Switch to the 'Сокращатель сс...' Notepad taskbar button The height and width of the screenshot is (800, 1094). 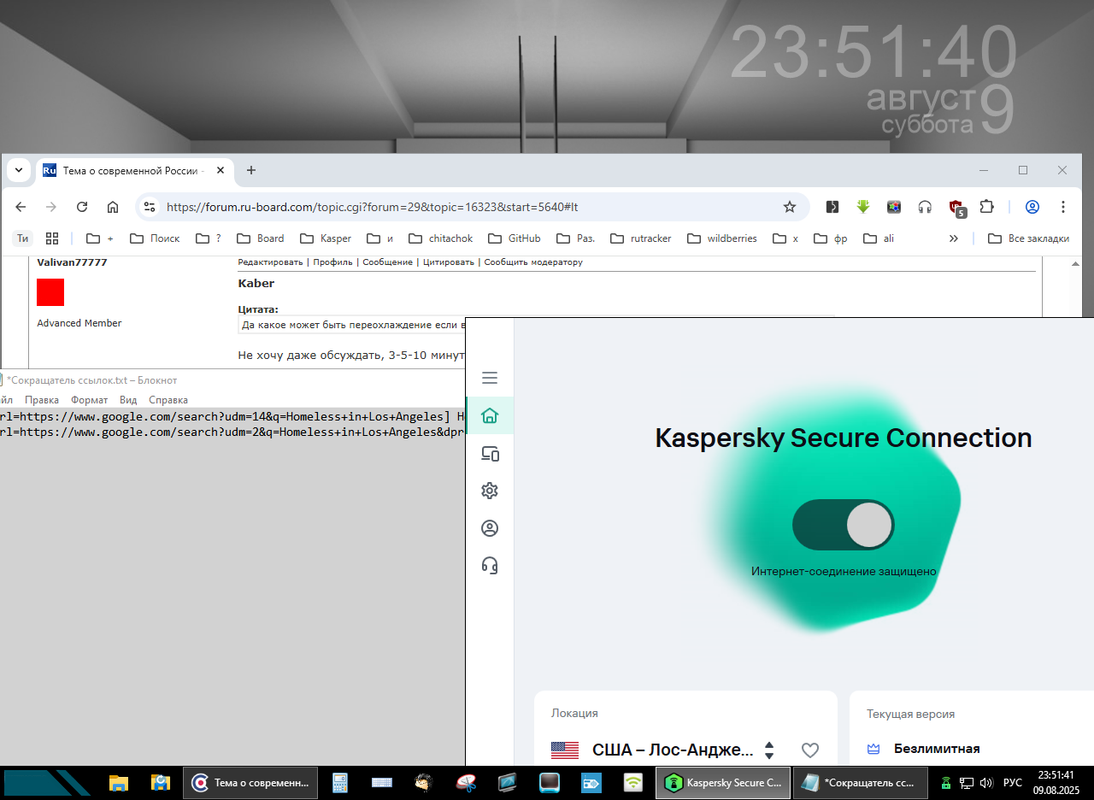(x=860, y=783)
